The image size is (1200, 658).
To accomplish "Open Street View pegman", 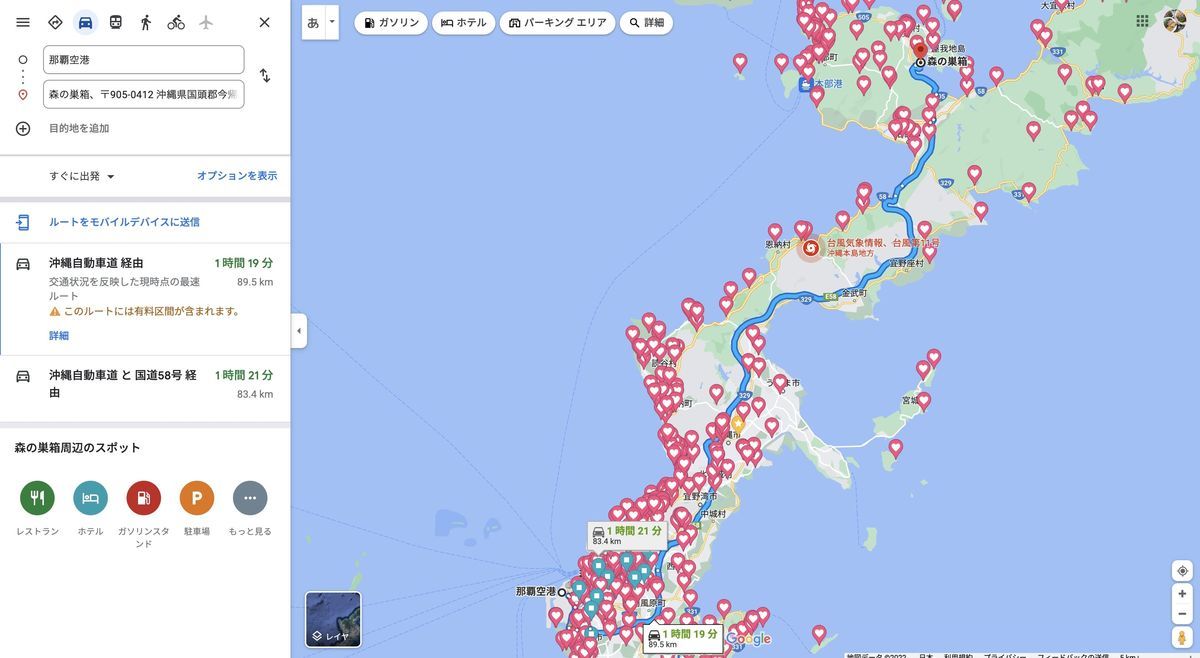I will point(1182,637).
